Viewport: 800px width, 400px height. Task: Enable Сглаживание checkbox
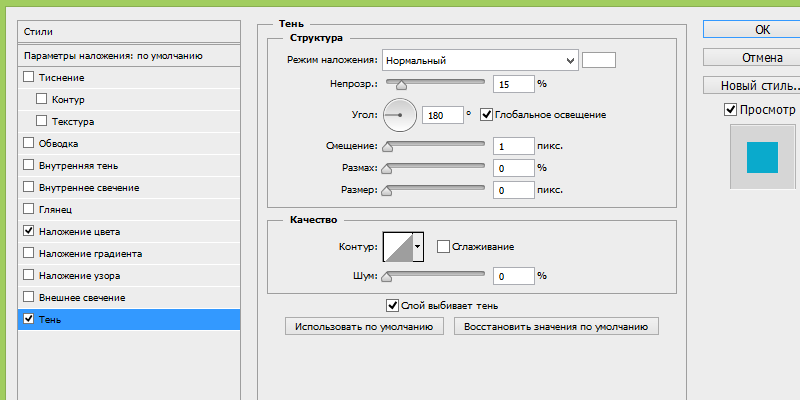[x=443, y=246]
